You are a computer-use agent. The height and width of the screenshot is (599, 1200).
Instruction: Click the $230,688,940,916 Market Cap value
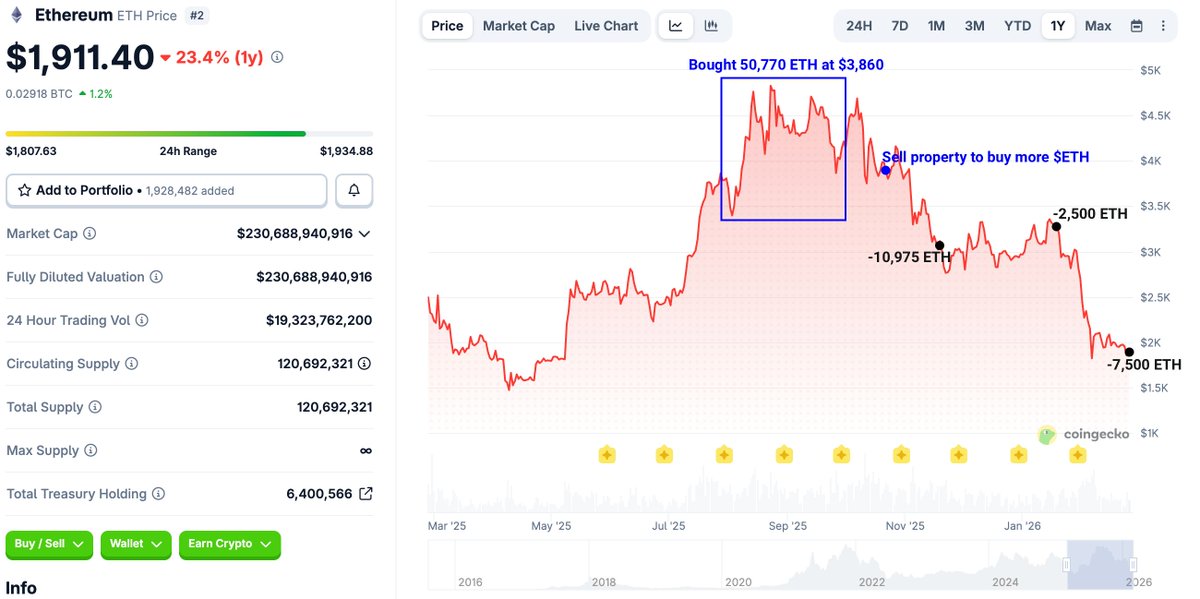tap(295, 233)
